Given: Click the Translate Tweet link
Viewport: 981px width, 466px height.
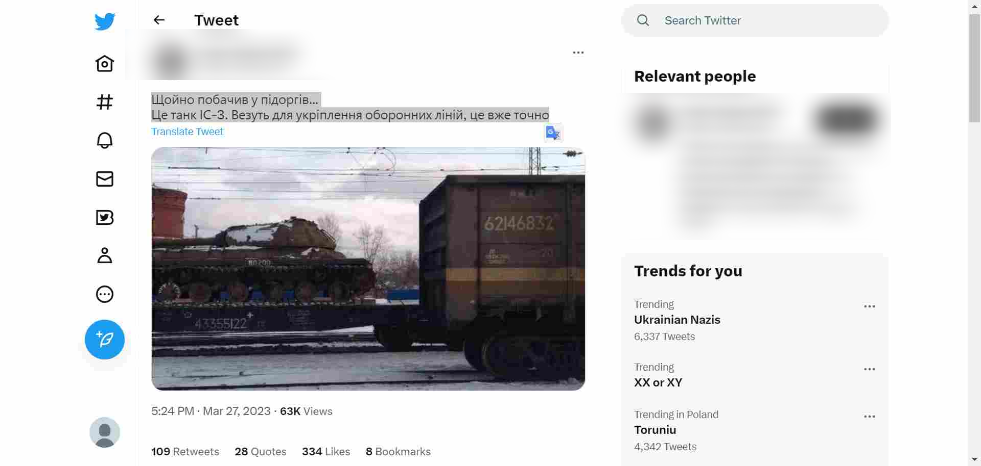Looking at the screenshot, I should point(187,131).
